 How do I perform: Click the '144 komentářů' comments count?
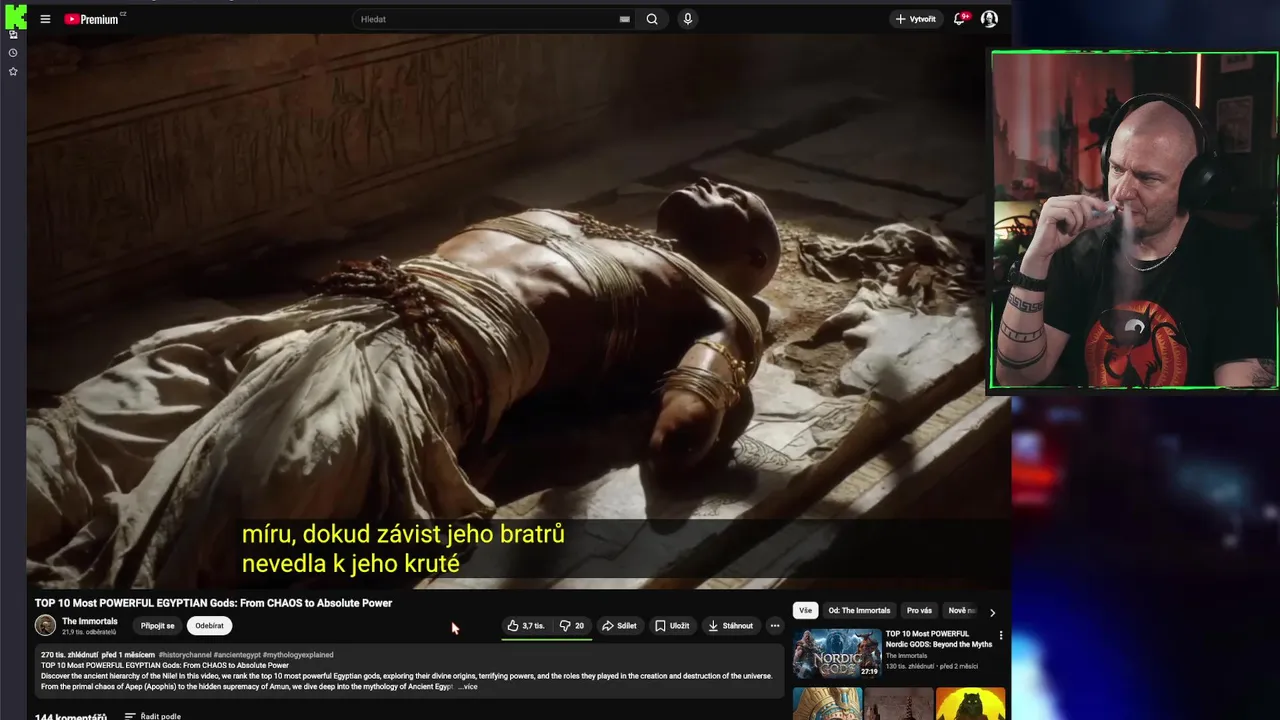71,716
